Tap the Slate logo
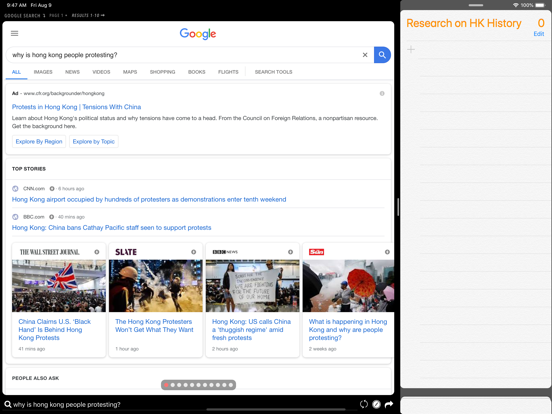This screenshot has height=414, width=552. pos(126,252)
